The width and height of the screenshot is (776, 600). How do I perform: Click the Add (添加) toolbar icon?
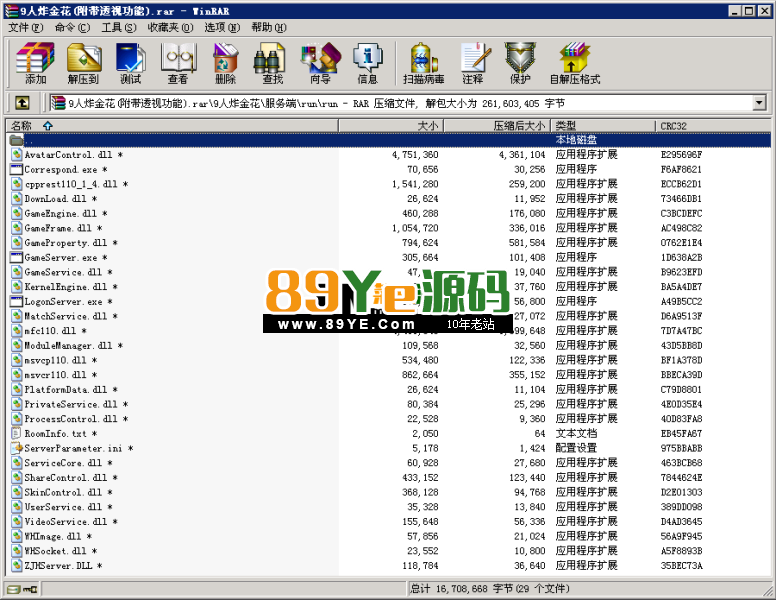(35, 64)
